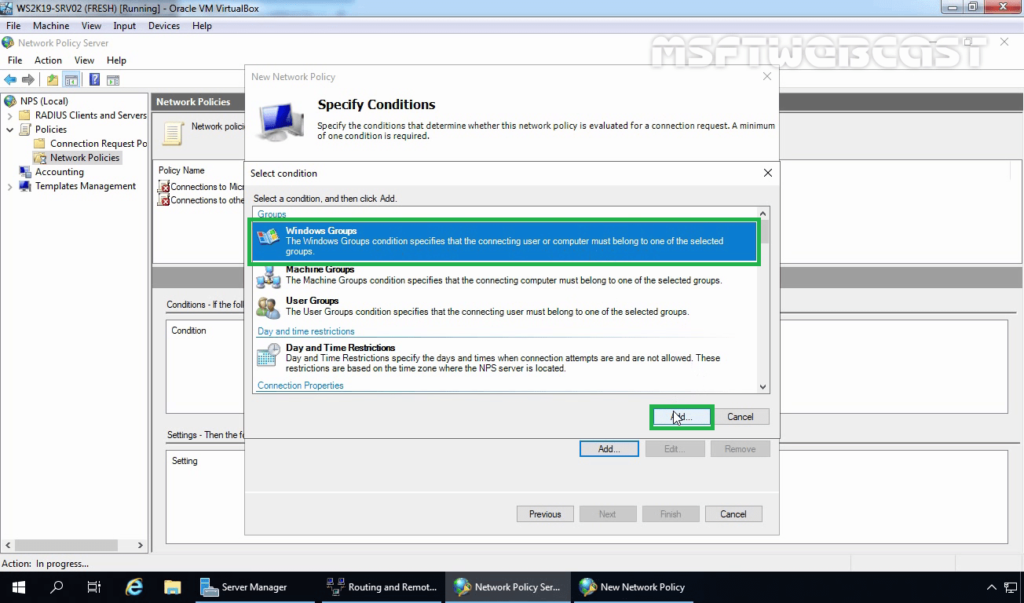Image resolution: width=1024 pixels, height=603 pixels.
Task: Click condition list scroll-down arrow
Action: click(763, 387)
